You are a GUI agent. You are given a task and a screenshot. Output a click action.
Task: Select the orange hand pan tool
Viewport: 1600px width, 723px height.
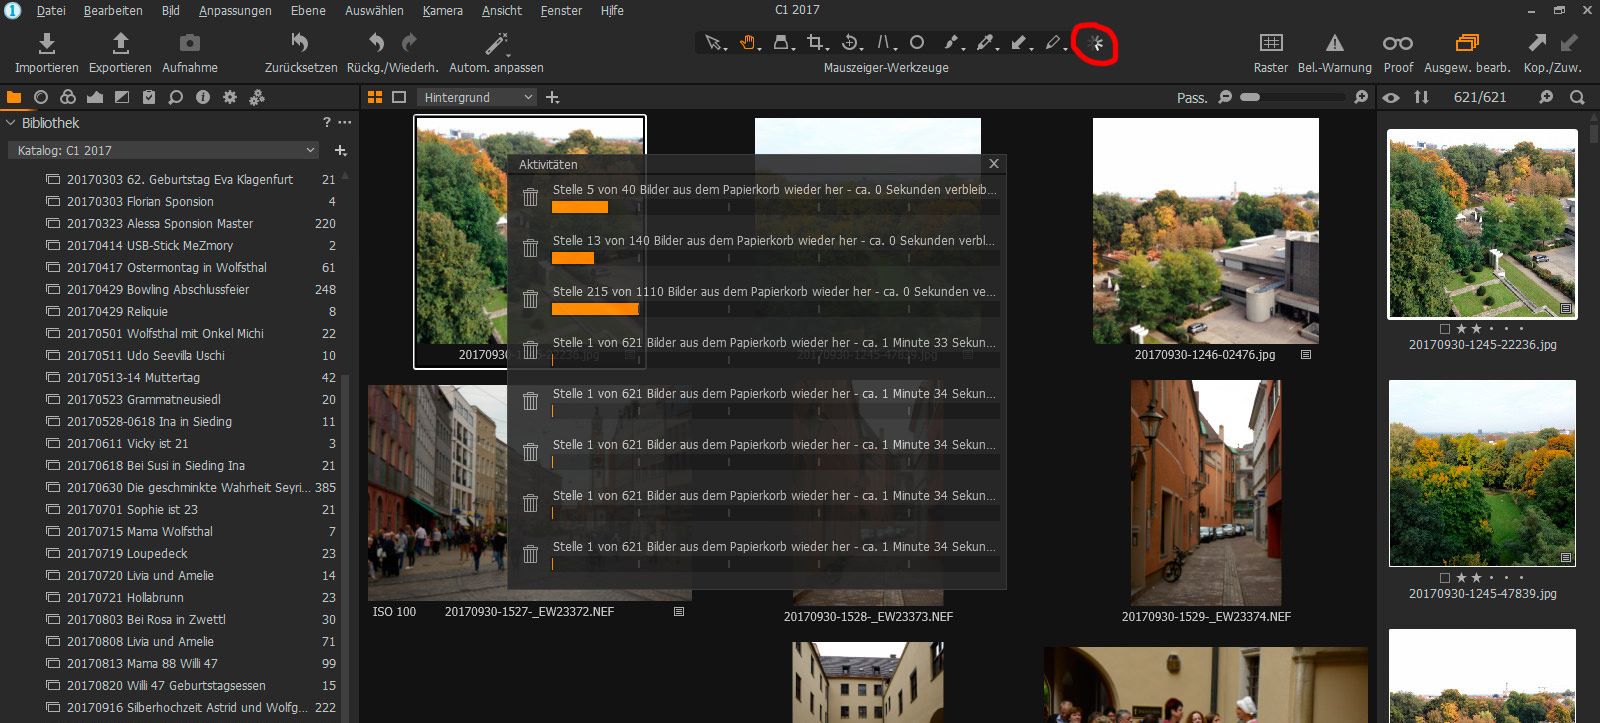point(748,43)
